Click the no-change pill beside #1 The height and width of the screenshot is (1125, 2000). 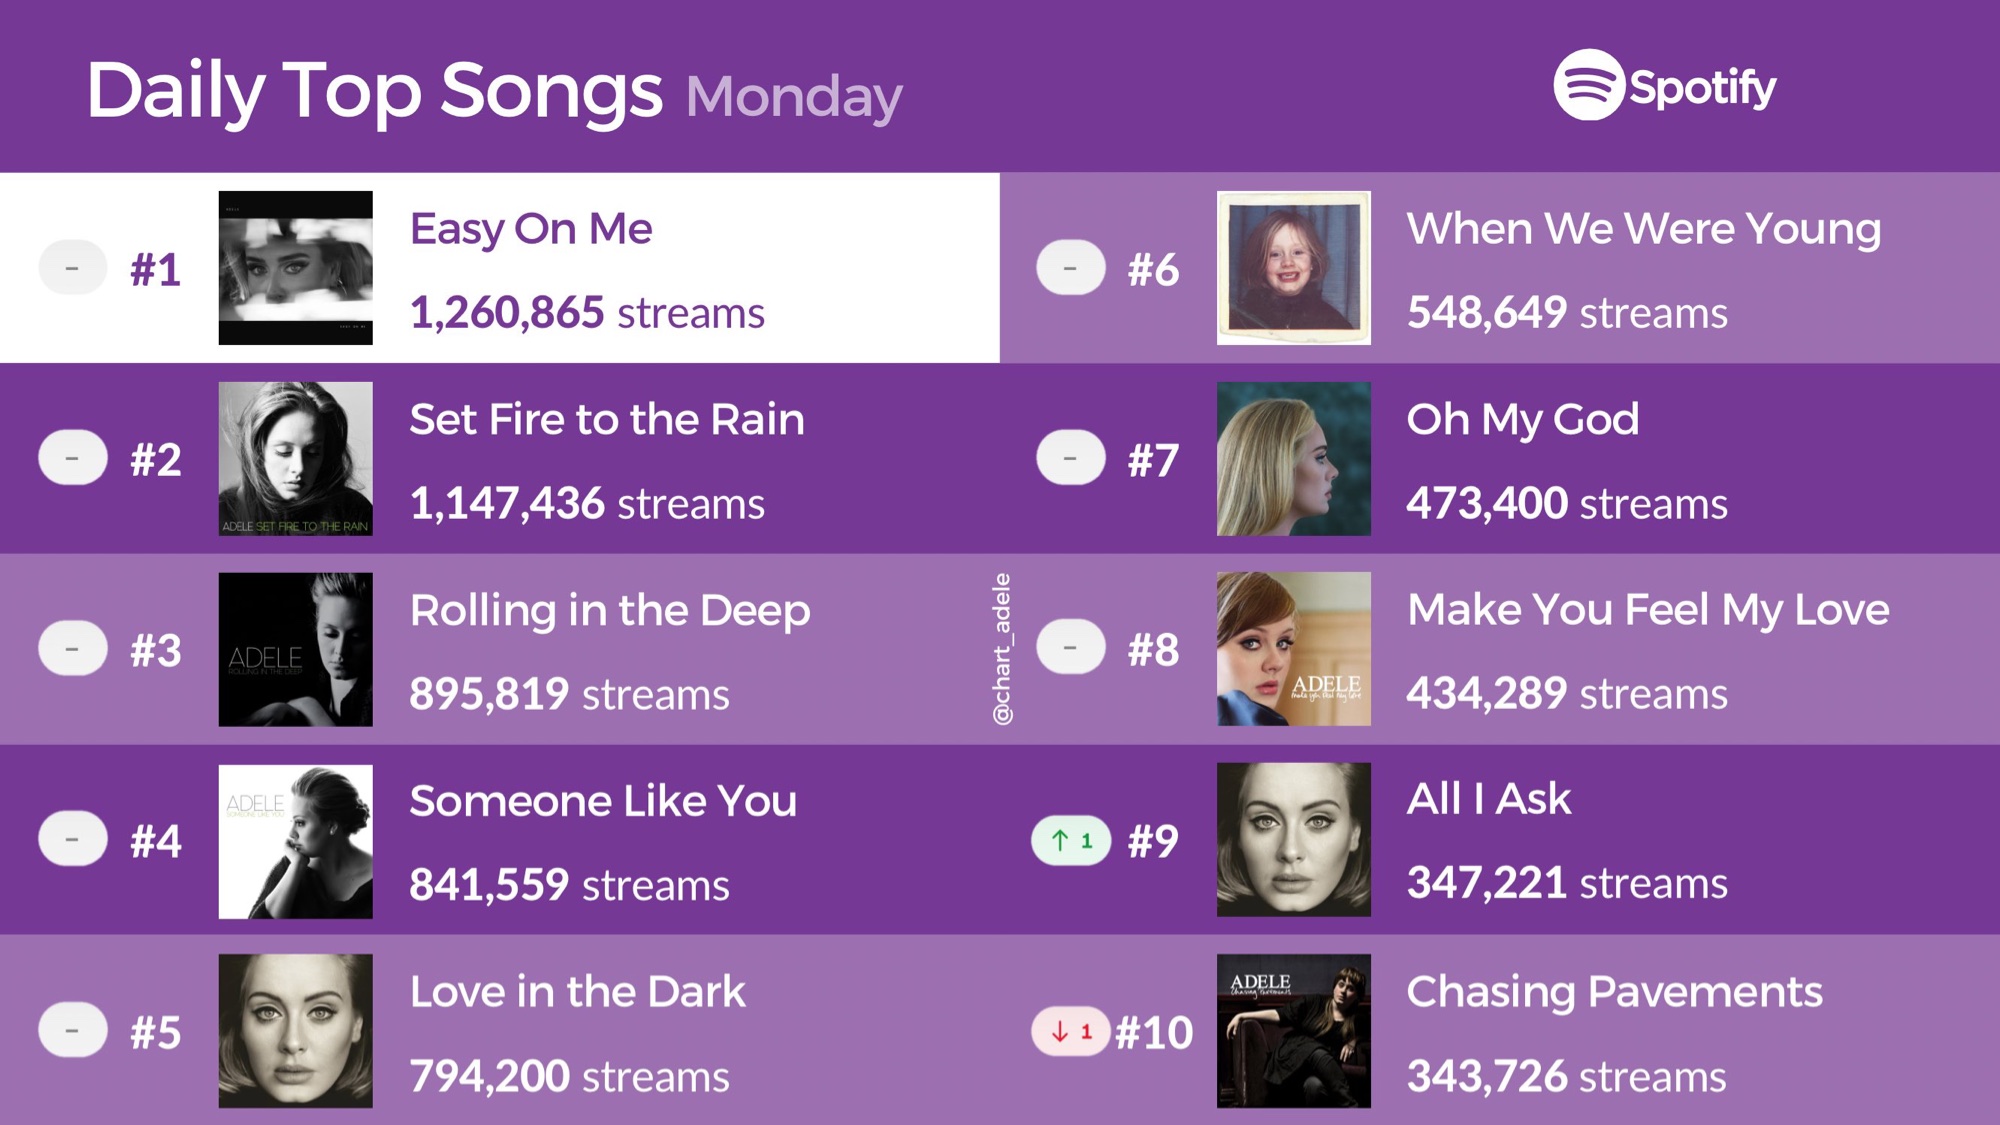tap(73, 267)
